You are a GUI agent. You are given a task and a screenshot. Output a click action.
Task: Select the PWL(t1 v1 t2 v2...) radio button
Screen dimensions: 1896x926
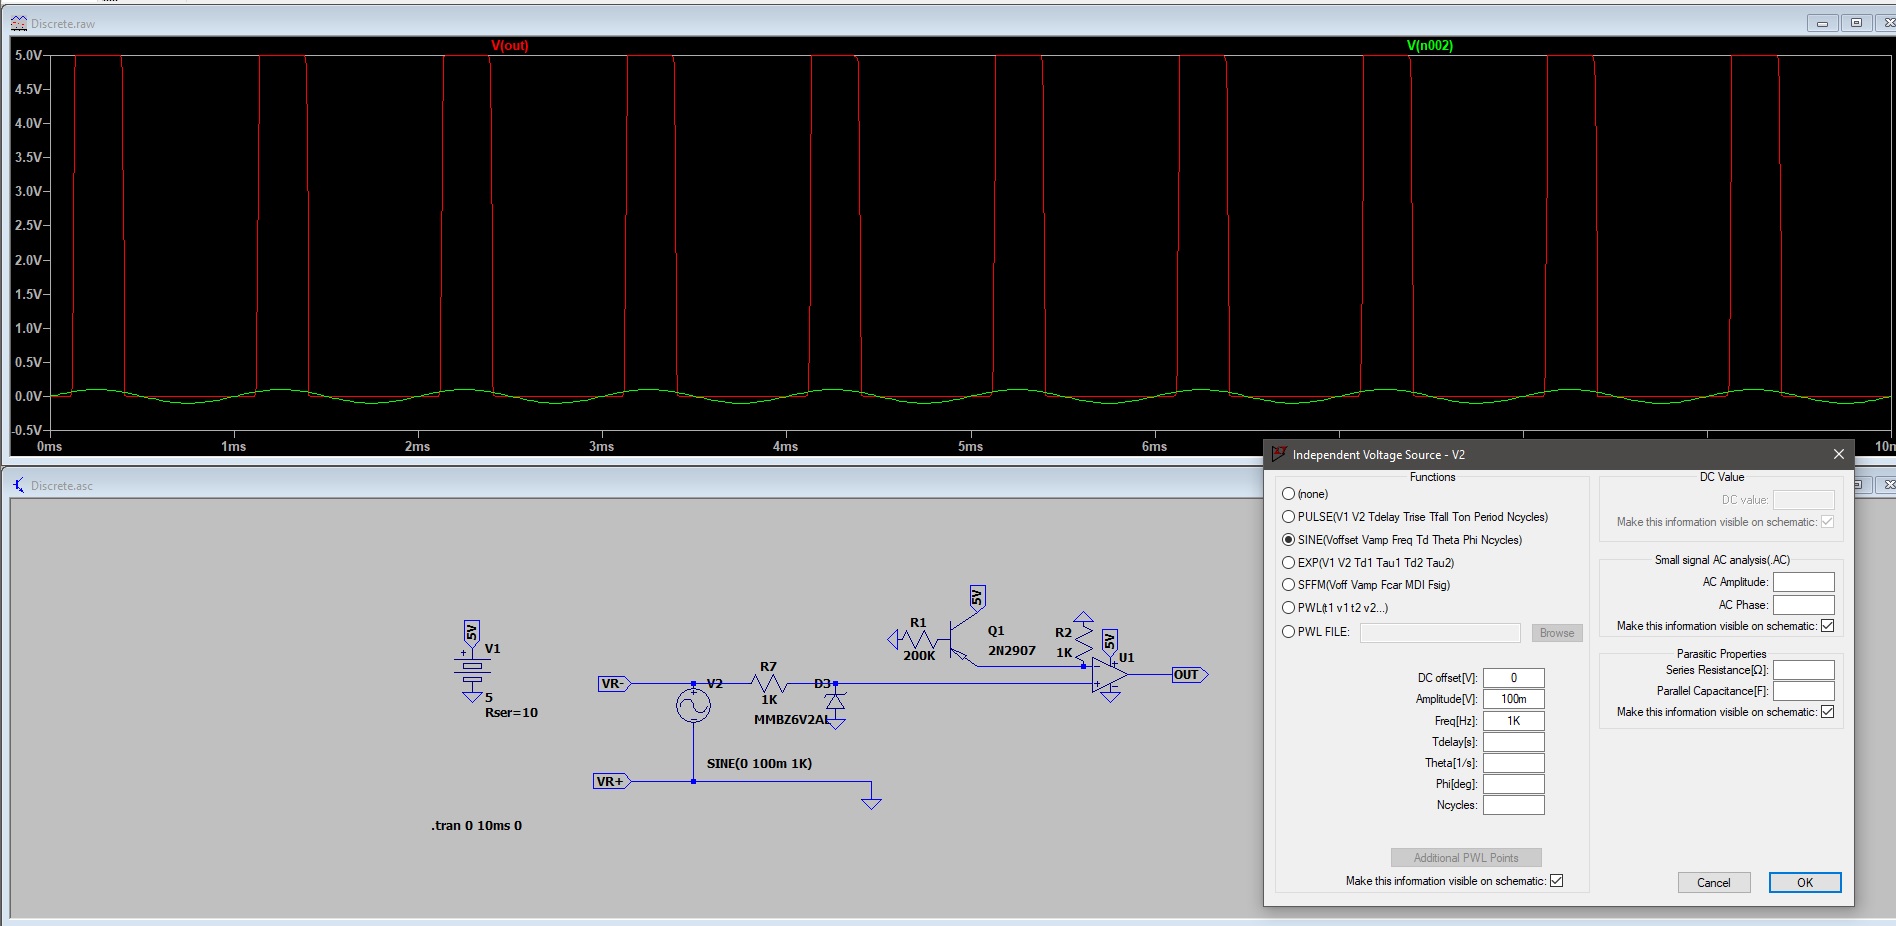pyautogui.click(x=1289, y=608)
